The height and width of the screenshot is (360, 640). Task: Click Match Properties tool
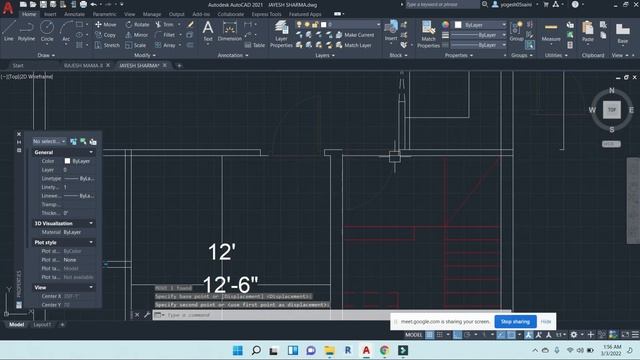point(428,34)
